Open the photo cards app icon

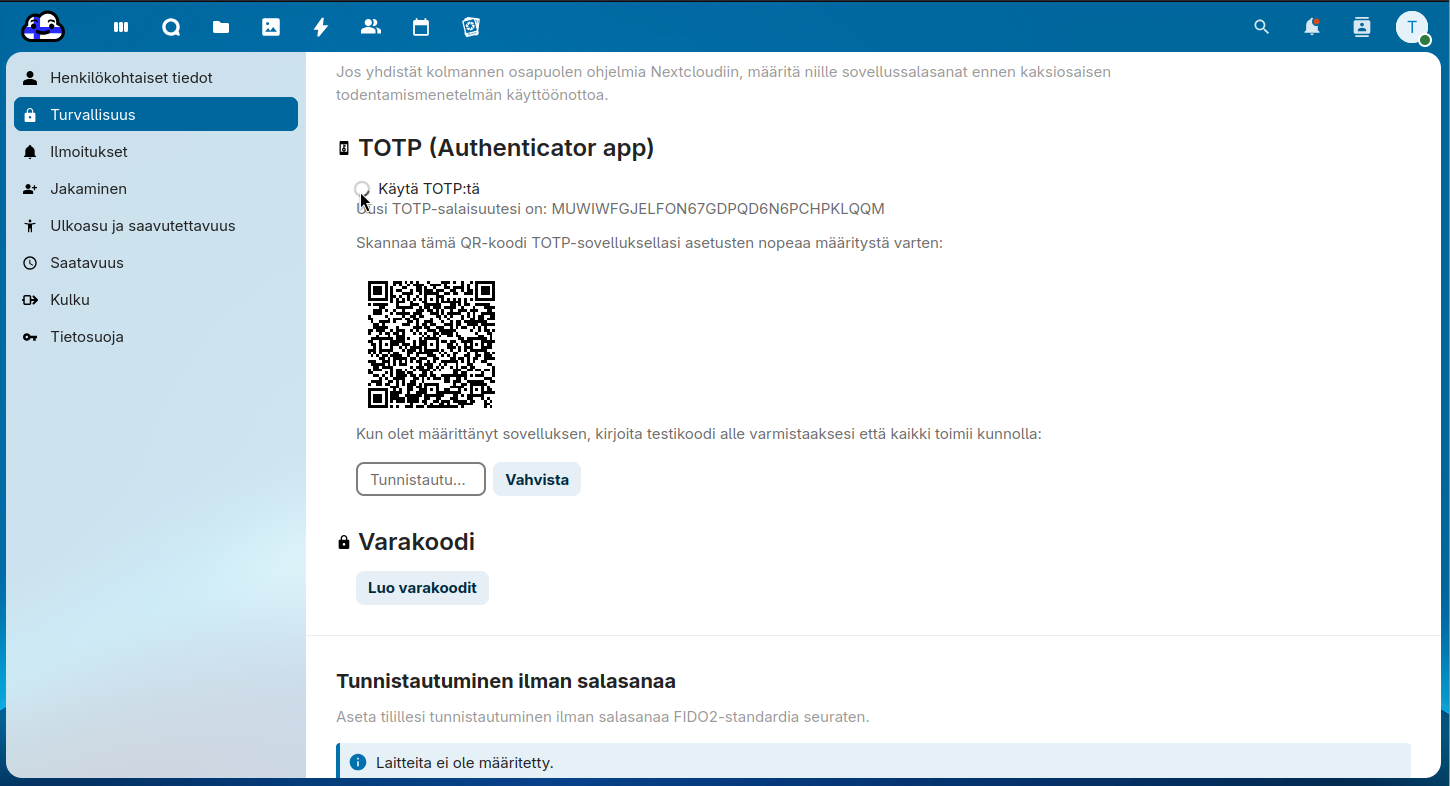click(471, 27)
